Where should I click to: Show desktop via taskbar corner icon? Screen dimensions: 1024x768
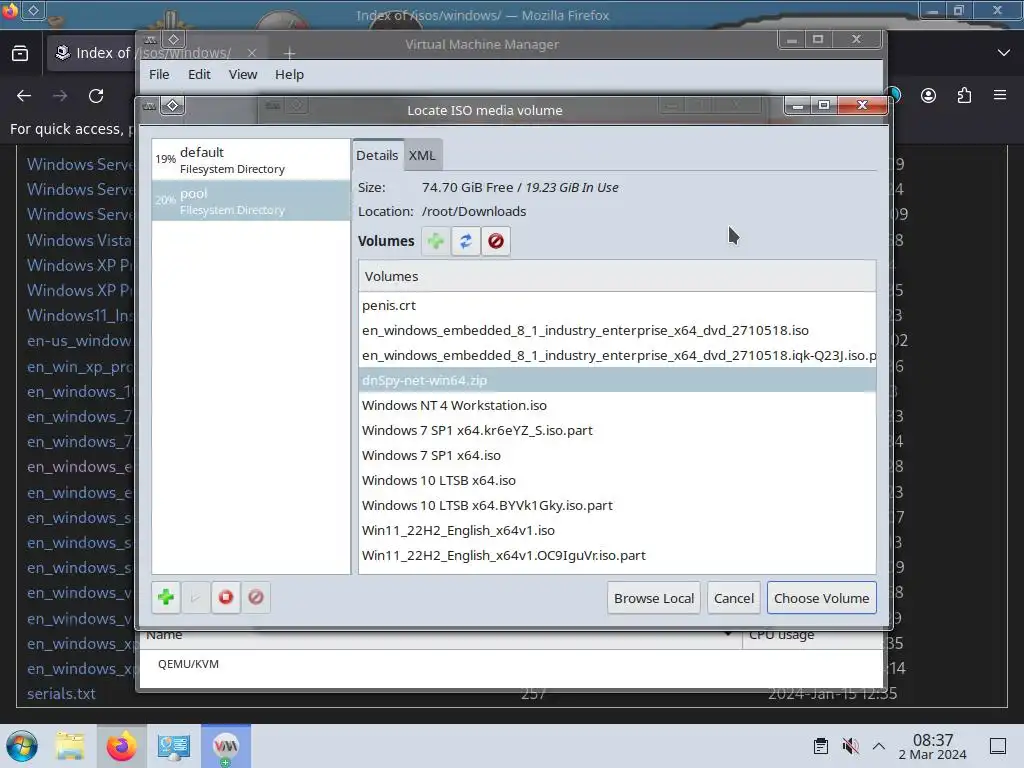998,746
